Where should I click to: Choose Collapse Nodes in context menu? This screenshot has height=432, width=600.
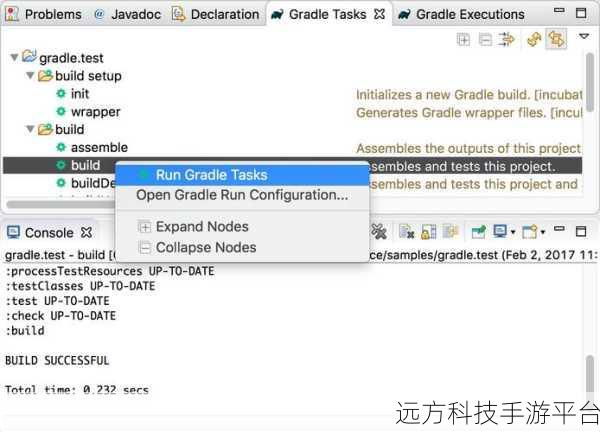click(242, 247)
